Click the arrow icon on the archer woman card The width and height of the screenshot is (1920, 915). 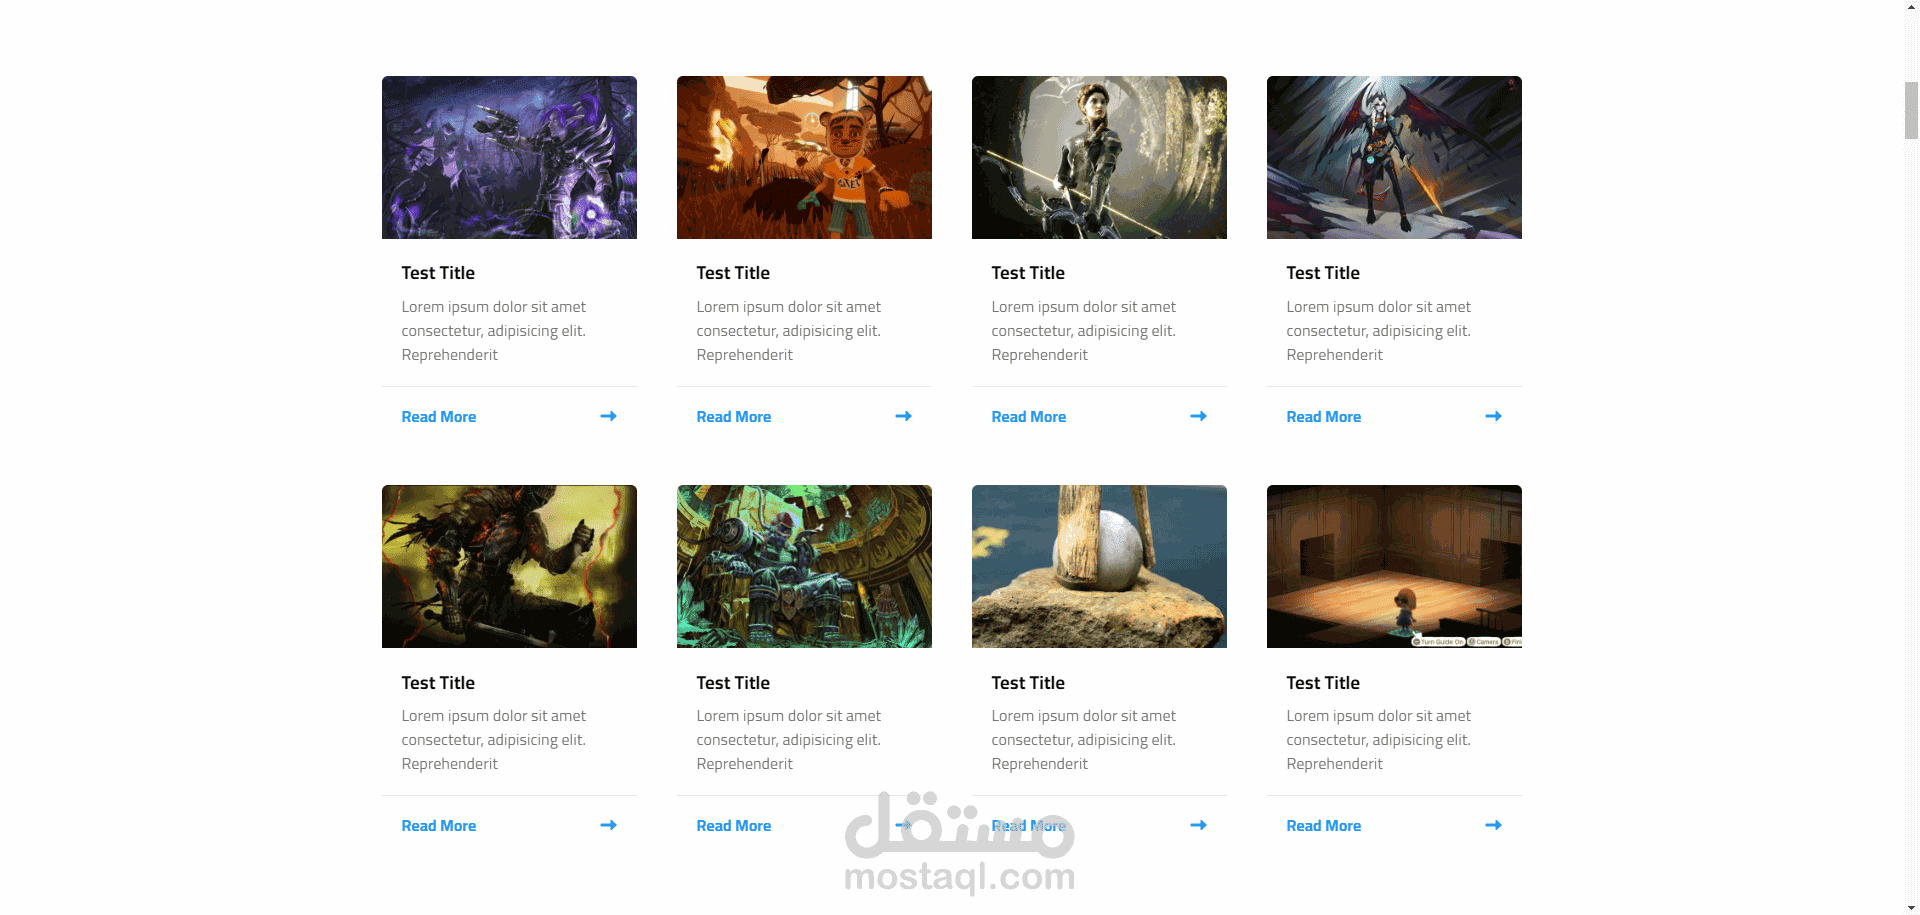coord(1198,416)
